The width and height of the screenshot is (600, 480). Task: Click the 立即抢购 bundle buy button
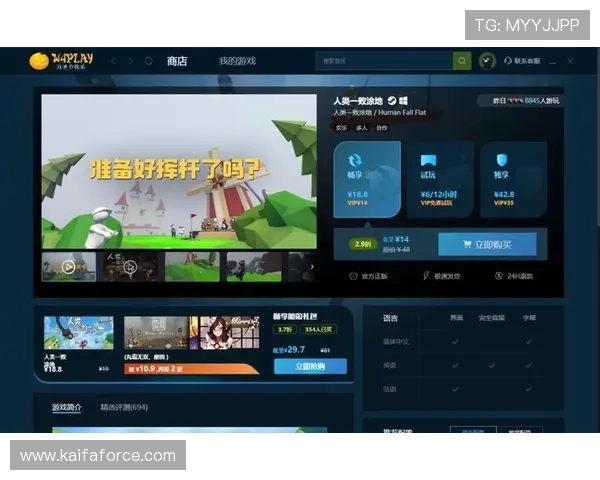click(310, 366)
